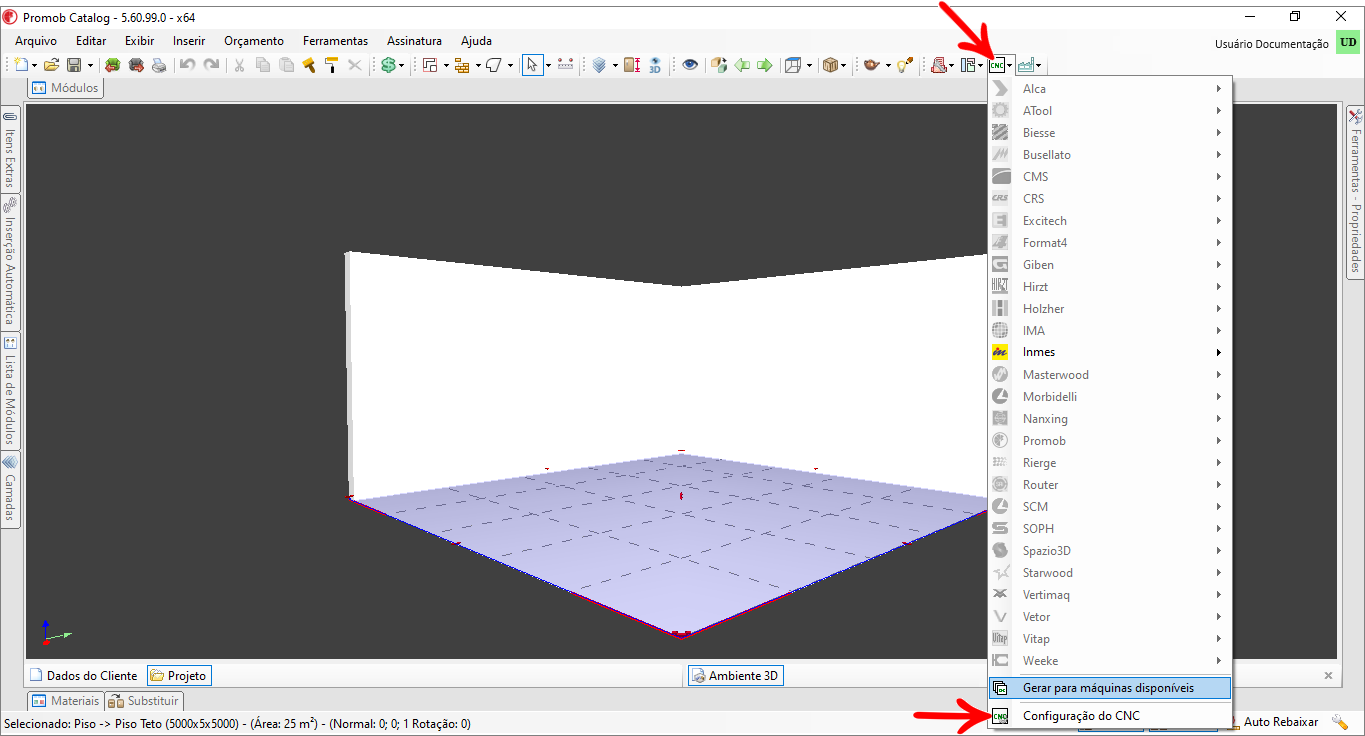The height and width of the screenshot is (736, 1365).
Task: Open the Alca submenu
Action: coord(1109,88)
